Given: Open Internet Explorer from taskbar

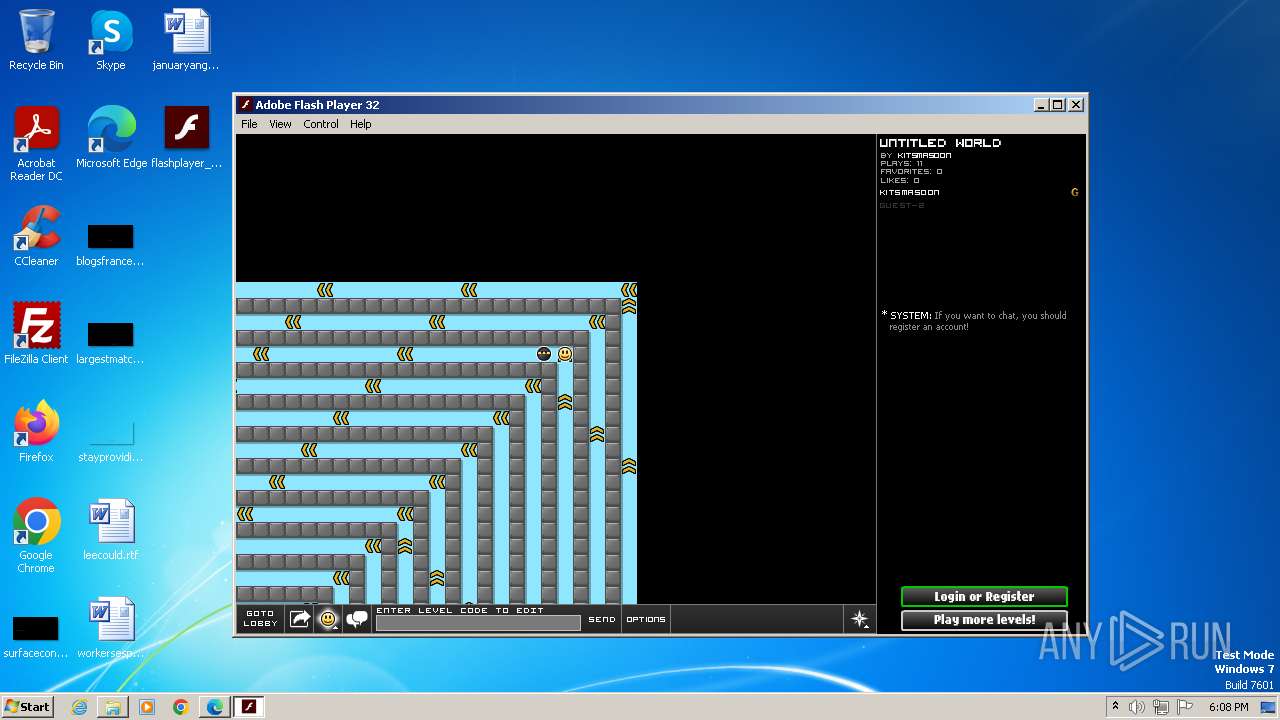Looking at the screenshot, I should (x=80, y=707).
